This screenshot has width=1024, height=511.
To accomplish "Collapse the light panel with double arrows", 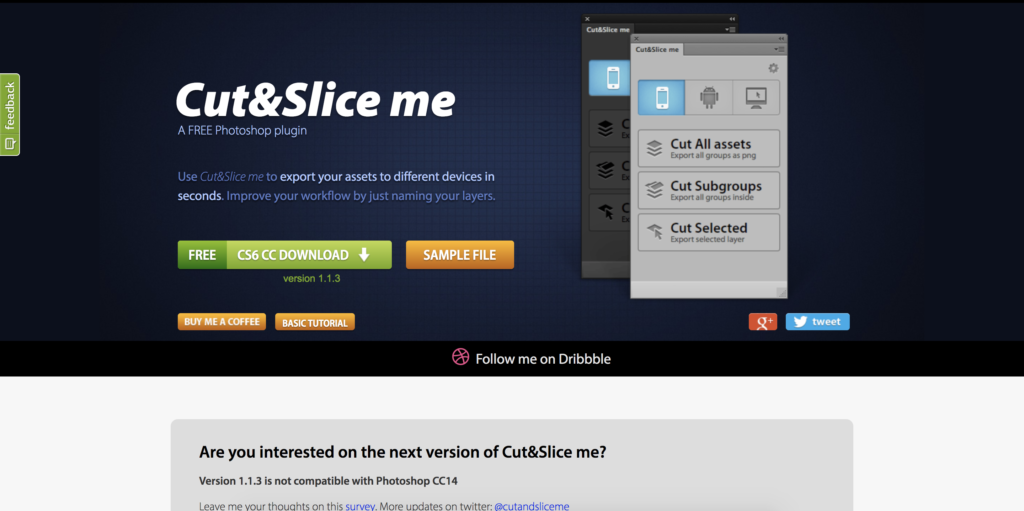I will (x=782, y=38).
